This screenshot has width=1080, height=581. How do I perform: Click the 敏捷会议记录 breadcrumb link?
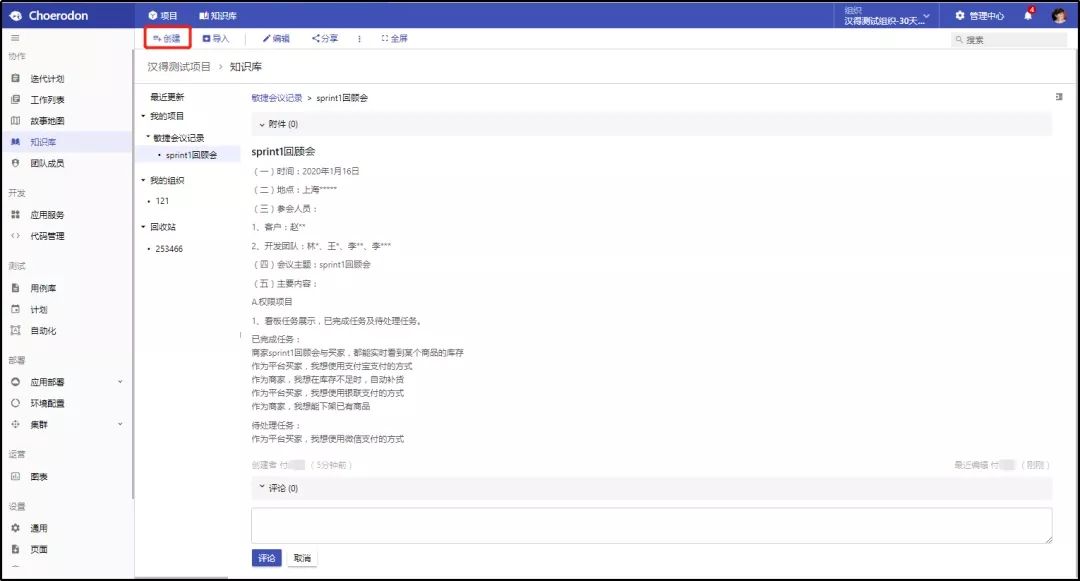coord(276,98)
